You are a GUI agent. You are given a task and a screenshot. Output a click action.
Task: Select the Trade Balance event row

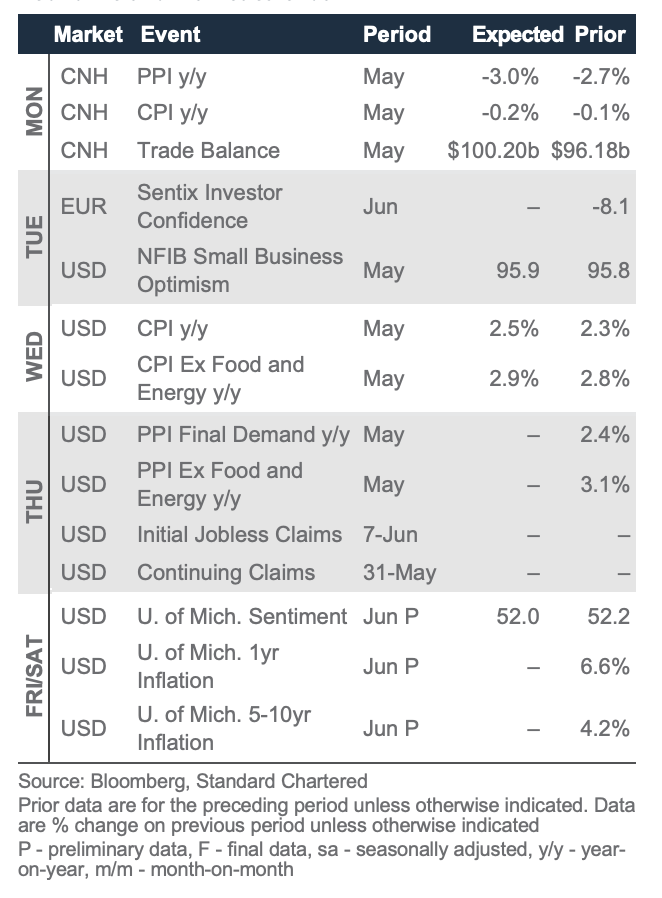342,151
